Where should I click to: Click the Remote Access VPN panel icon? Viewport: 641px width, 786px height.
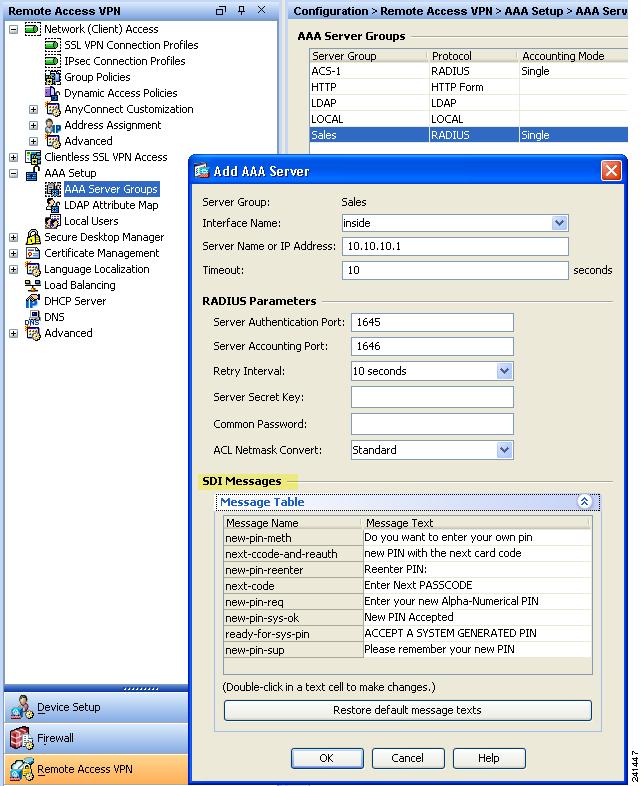click(22, 769)
